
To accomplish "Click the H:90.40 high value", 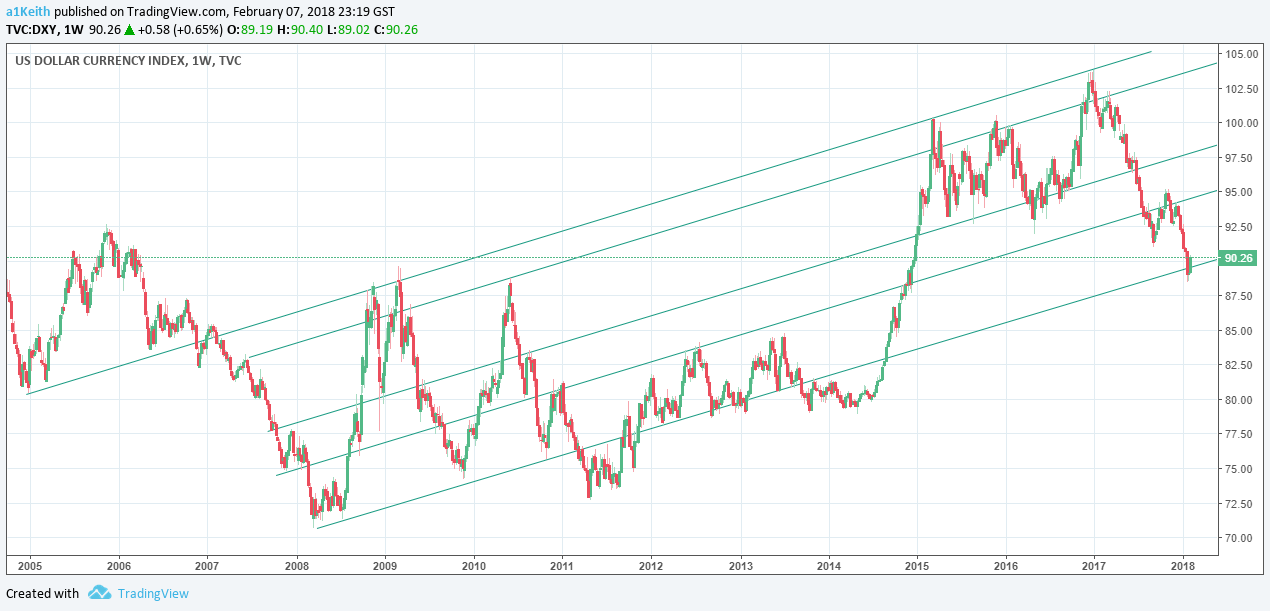I will tap(300, 29).
